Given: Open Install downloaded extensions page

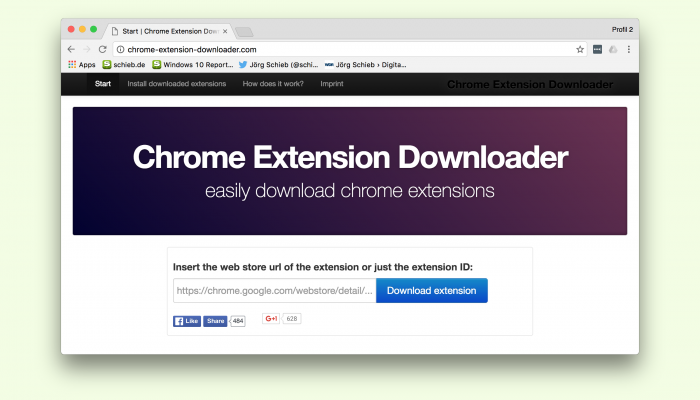Looking at the screenshot, I should tap(177, 84).
